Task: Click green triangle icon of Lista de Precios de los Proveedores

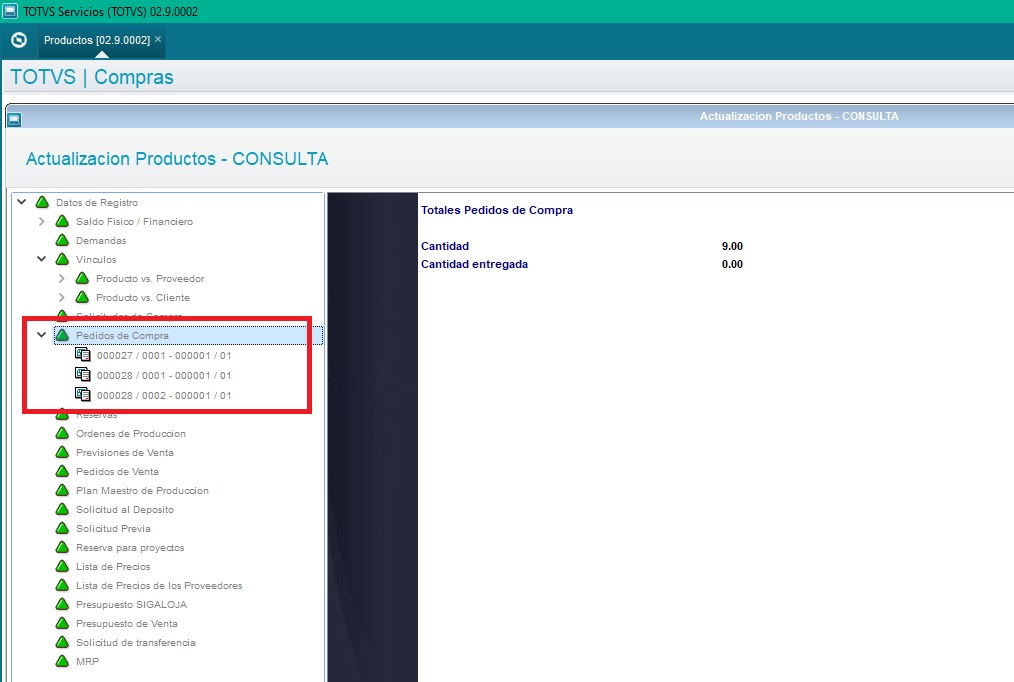Action: pyautogui.click(x=63, y=585)
